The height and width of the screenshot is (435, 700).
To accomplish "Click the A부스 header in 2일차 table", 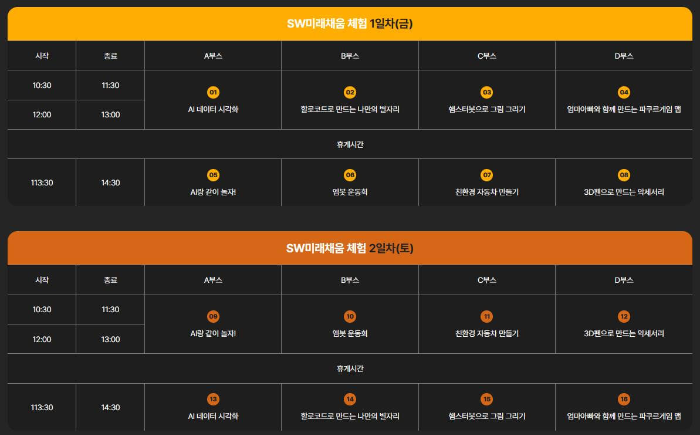I will pyautogui.click(x=213, y=280).
